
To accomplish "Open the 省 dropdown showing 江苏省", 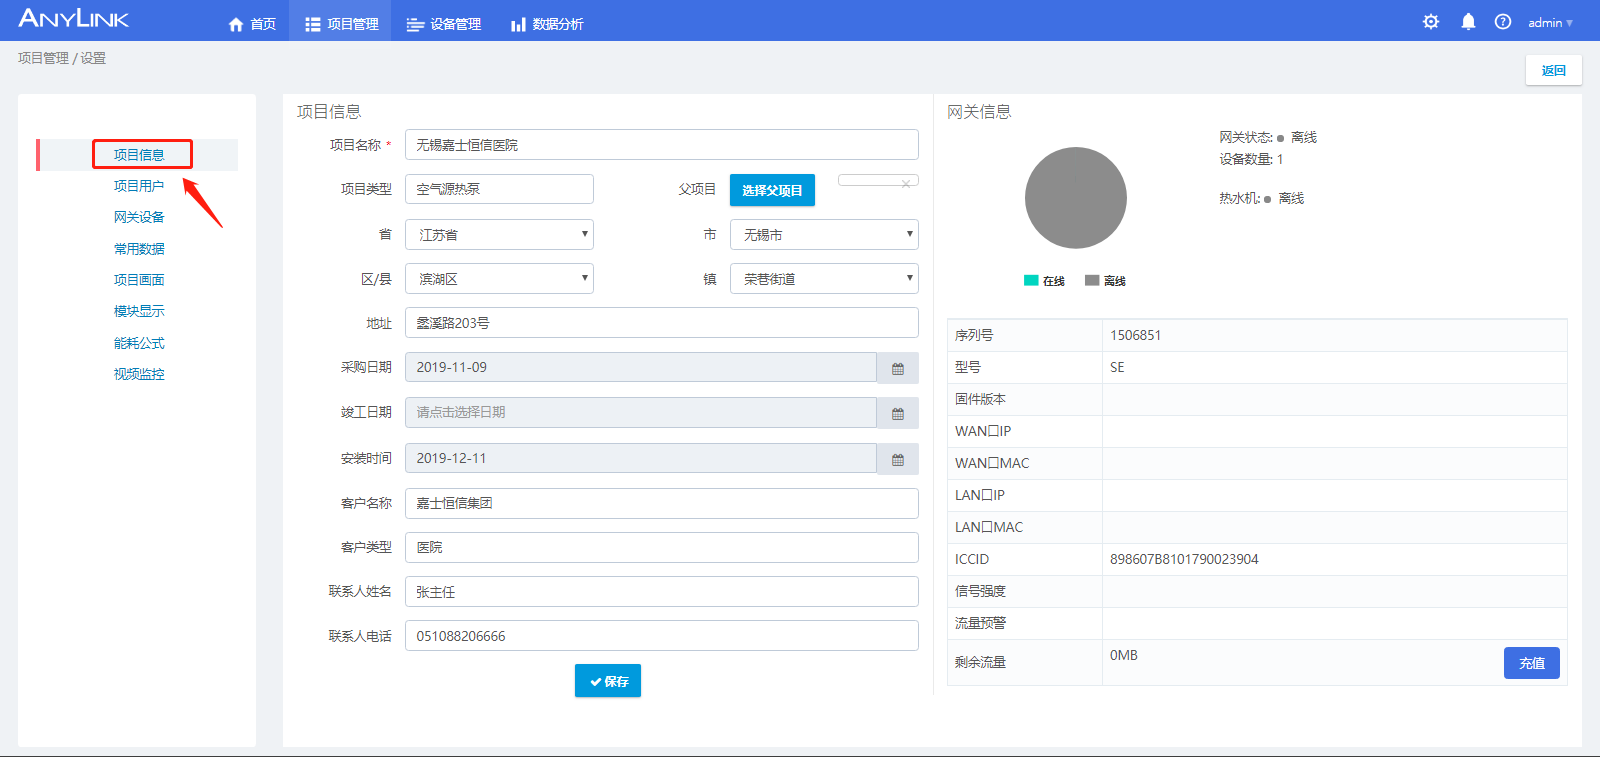I will 499,235.
